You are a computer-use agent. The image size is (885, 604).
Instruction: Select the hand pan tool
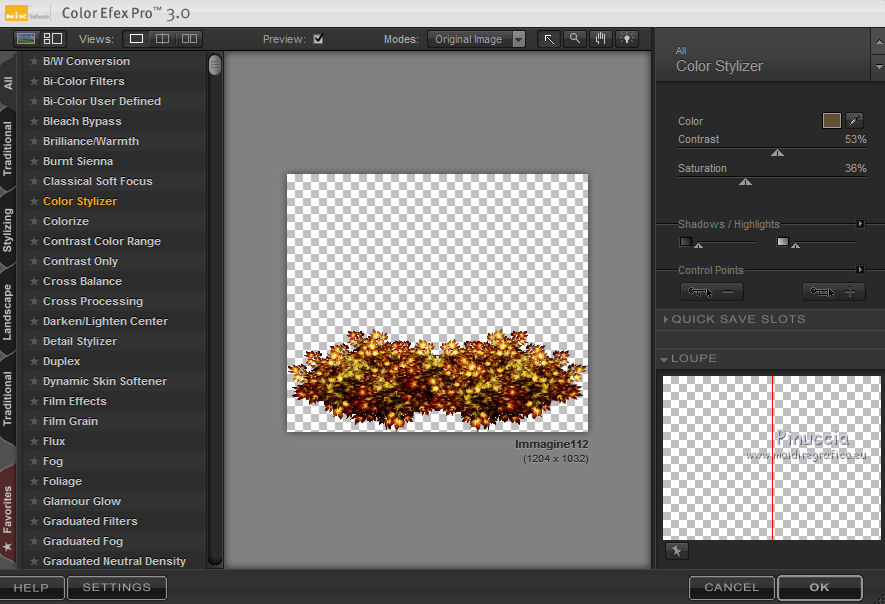[x=601, y=39]
